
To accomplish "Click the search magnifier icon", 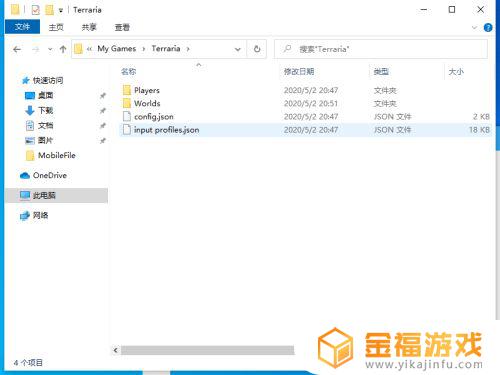I will [287, 49].
